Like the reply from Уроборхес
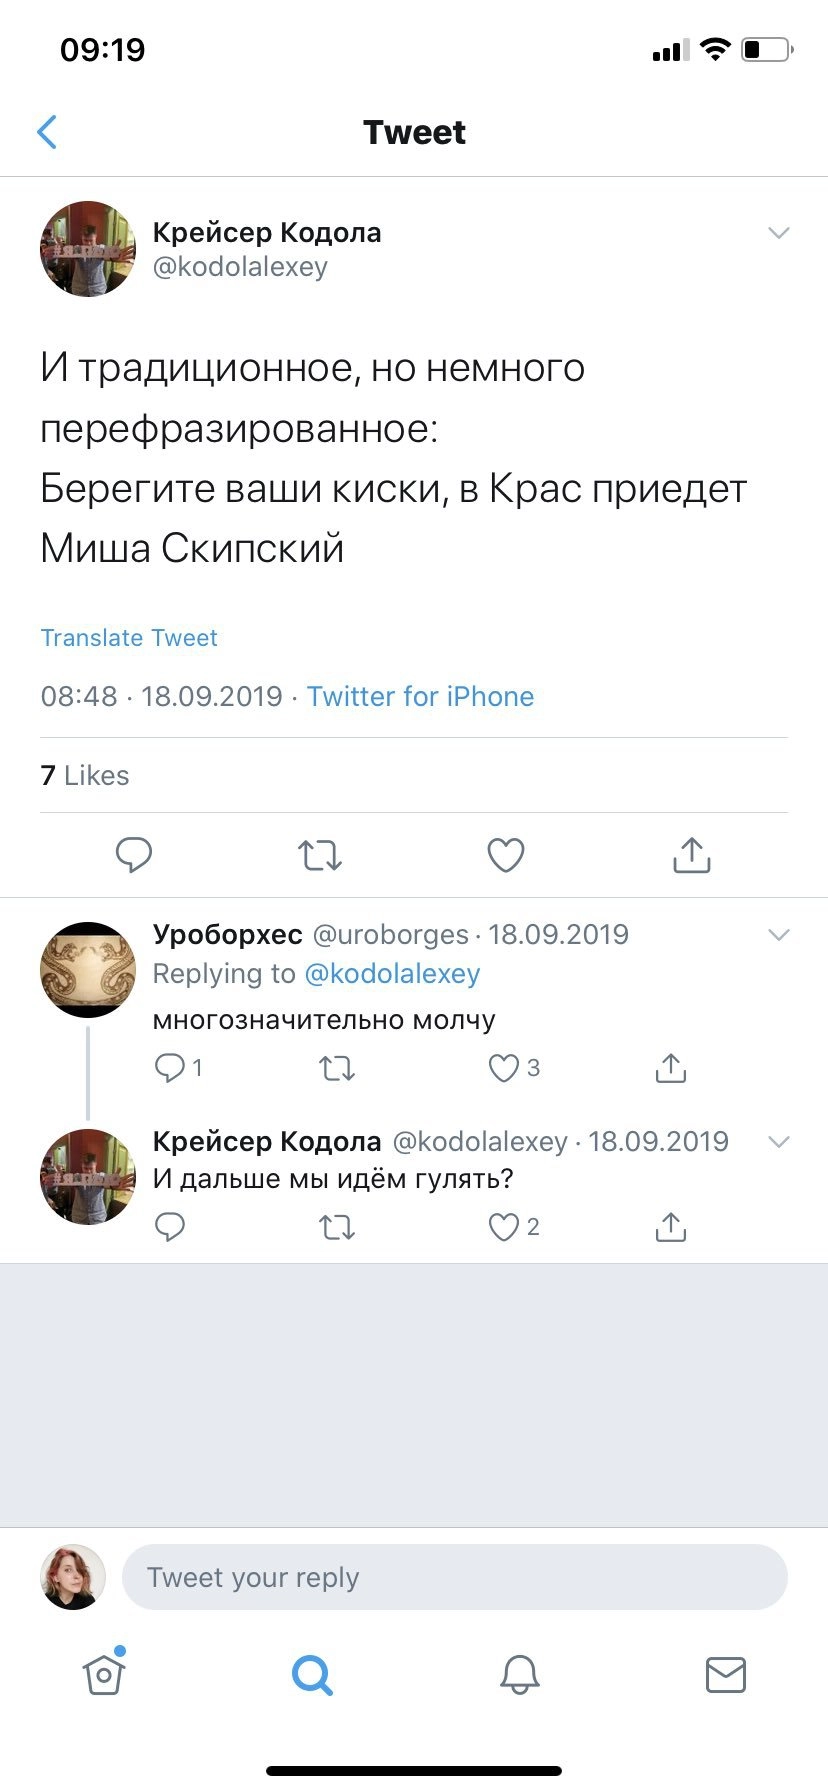Image resolution: width=828 pixels, height=1792 pixels. (x=504, y=1068)
